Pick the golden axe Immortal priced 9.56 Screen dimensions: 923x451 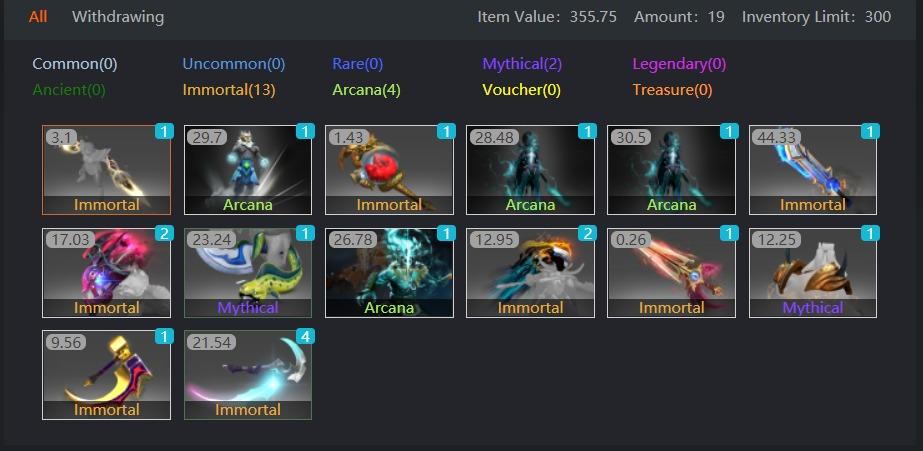coord(107,375)
